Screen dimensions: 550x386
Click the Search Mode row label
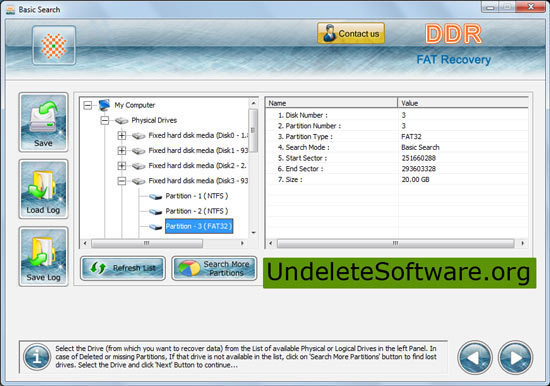(x=303, y=147)
